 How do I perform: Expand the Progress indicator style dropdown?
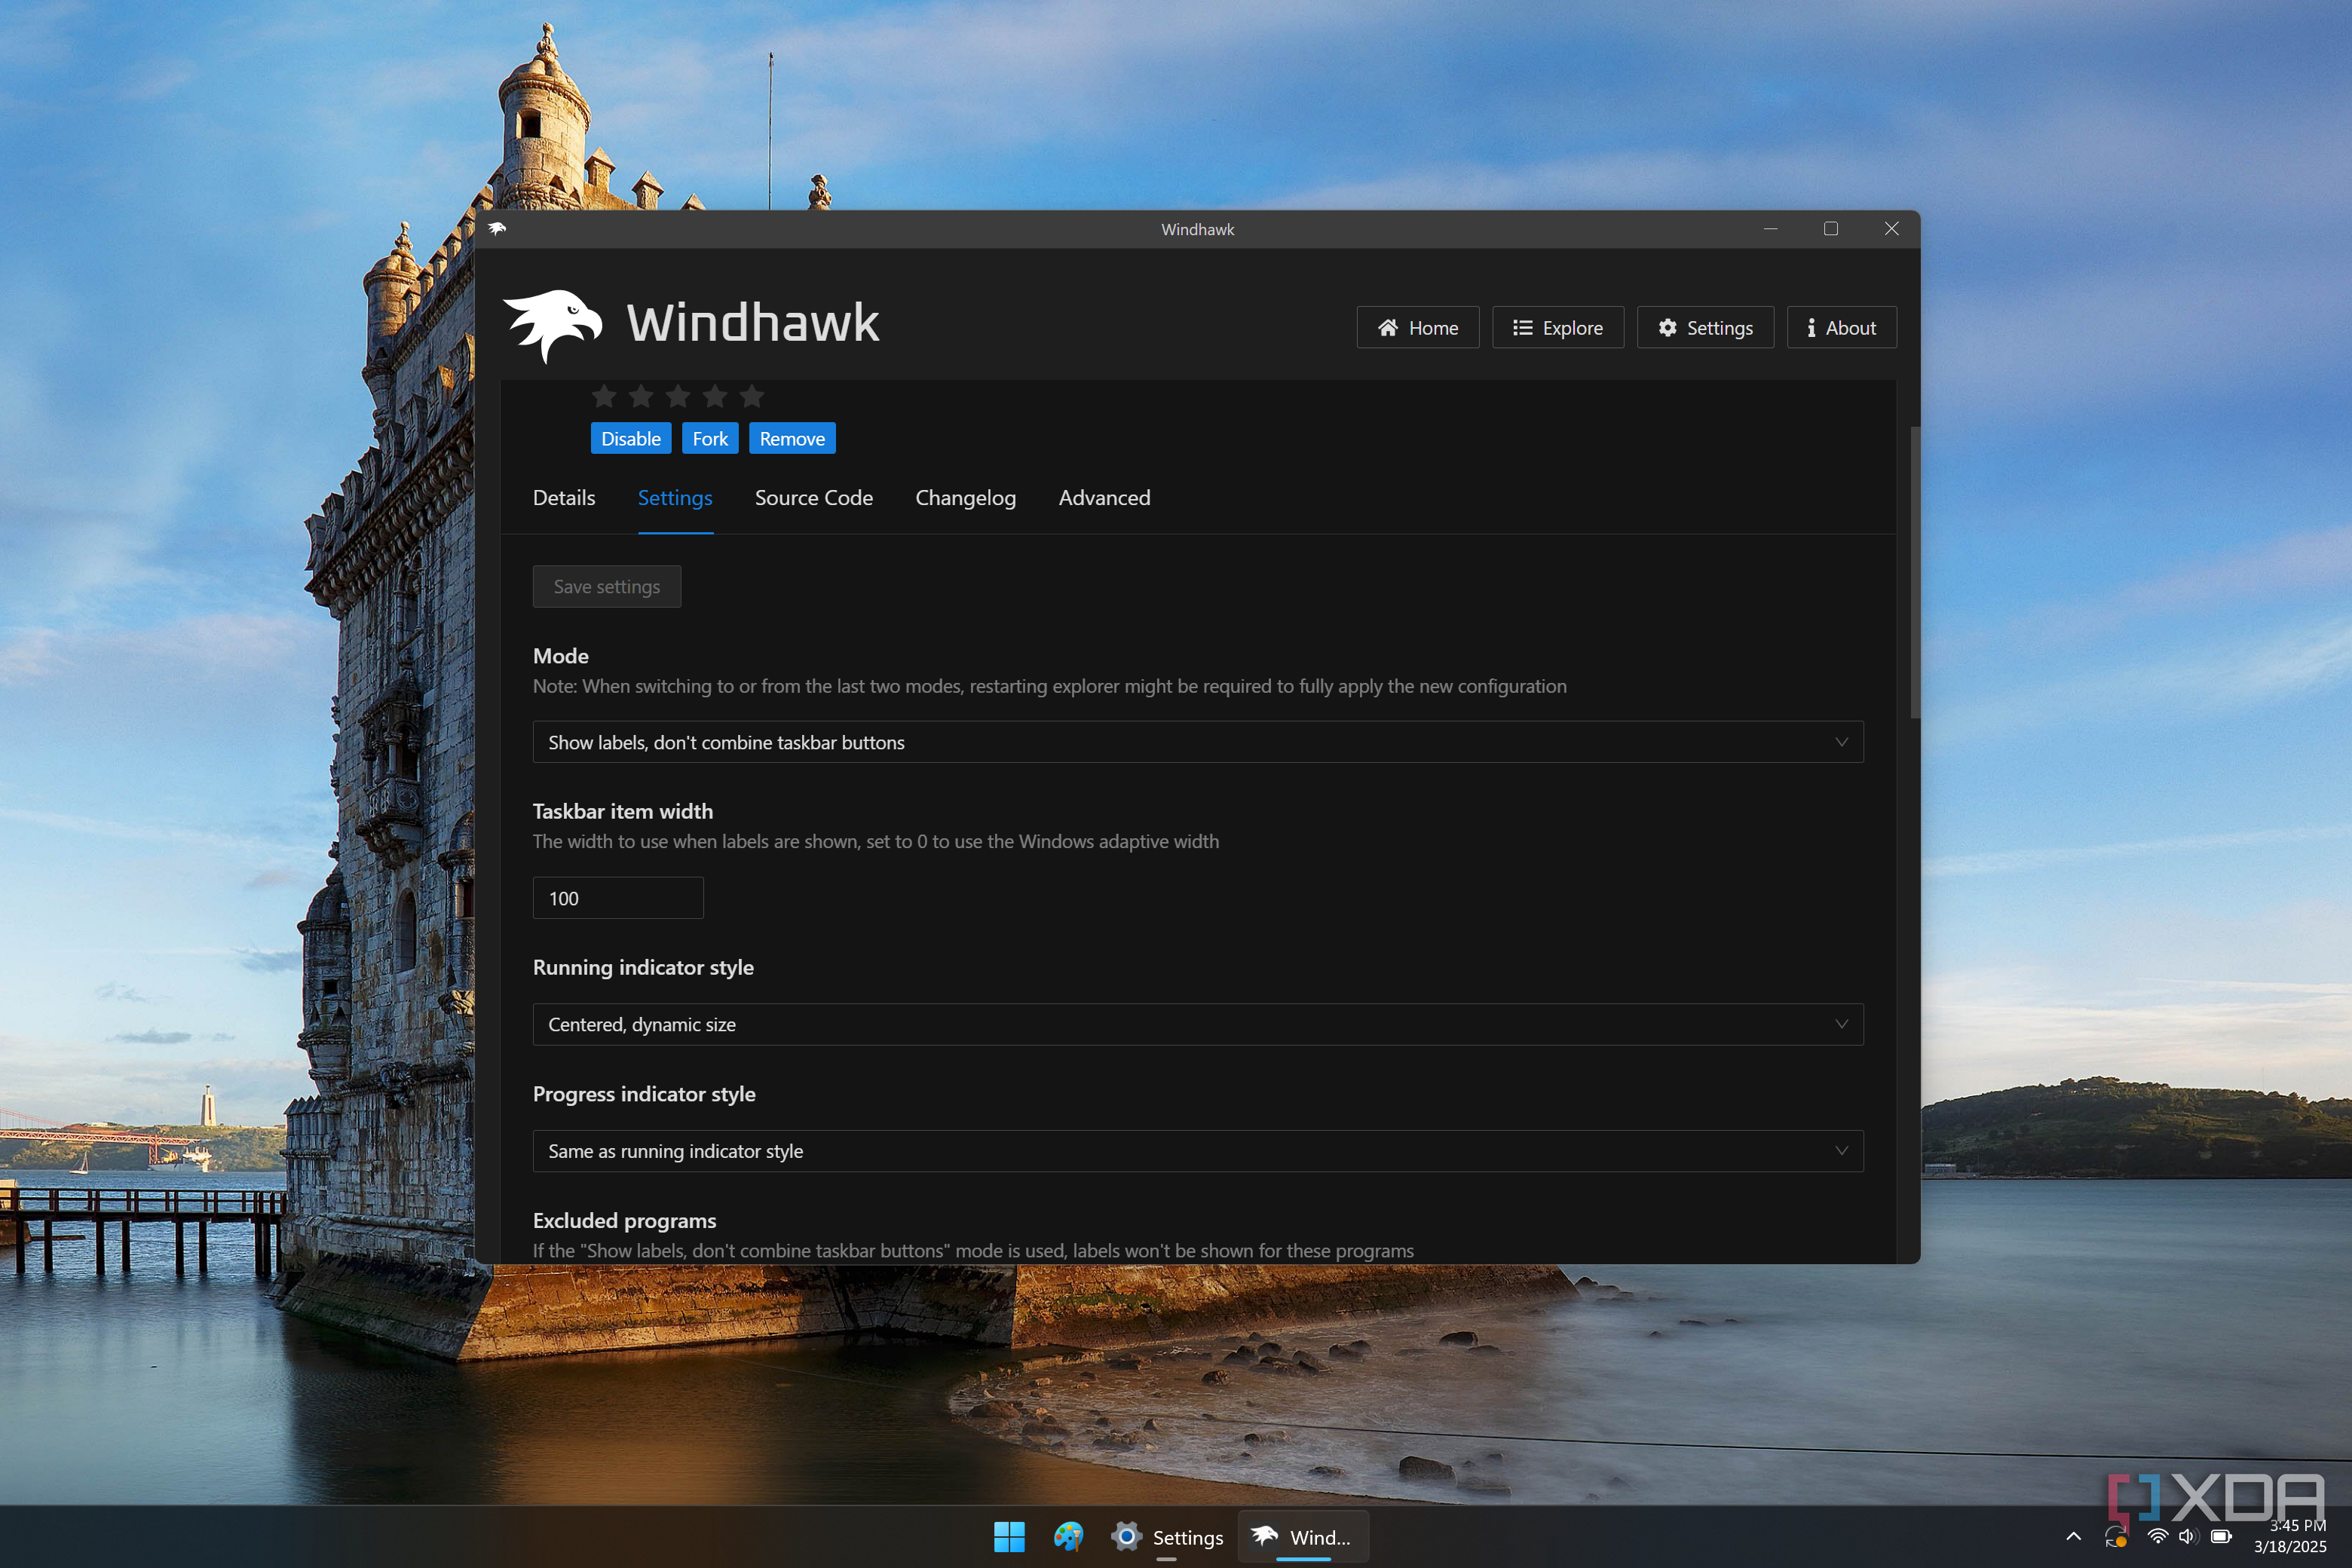point(1198,1151)
